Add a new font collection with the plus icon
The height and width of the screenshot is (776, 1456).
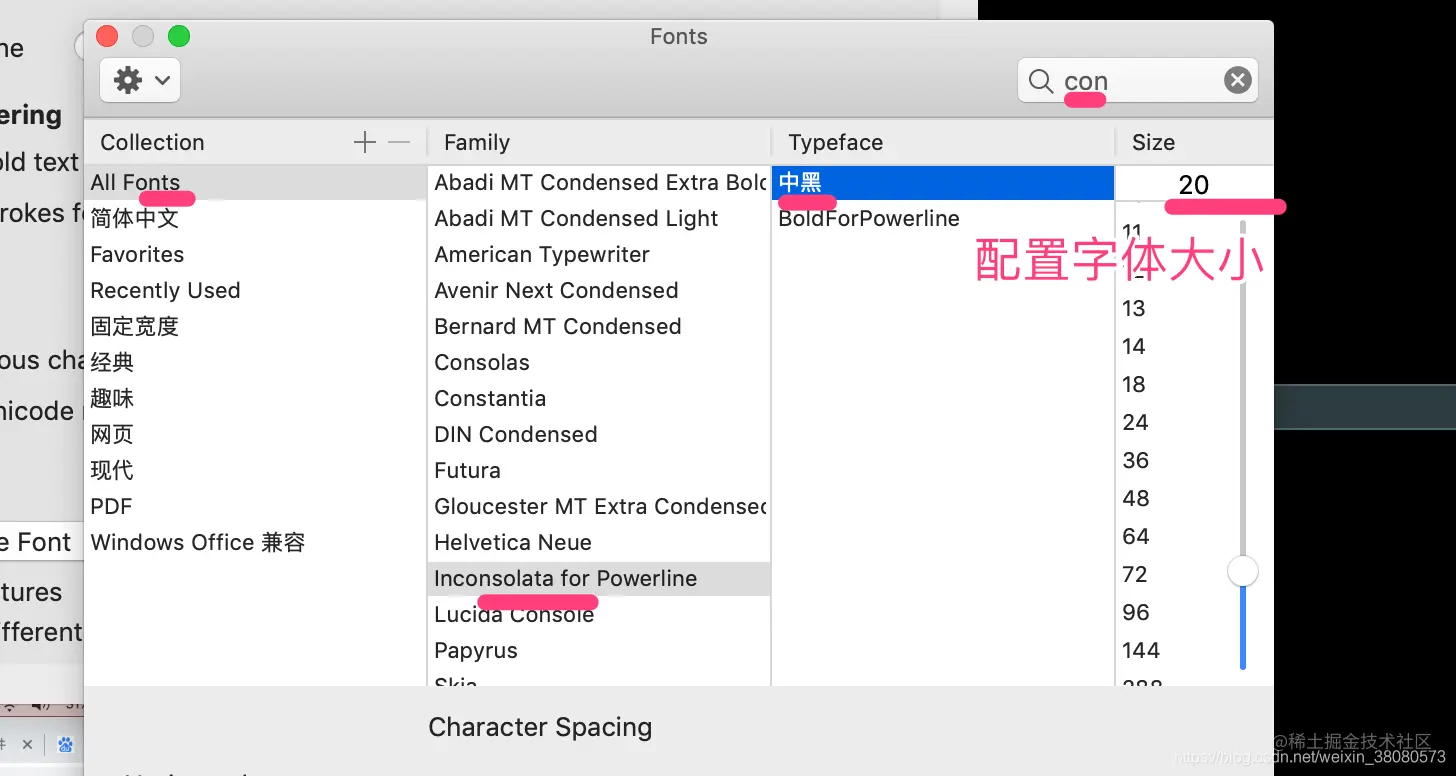coord(364,142)
